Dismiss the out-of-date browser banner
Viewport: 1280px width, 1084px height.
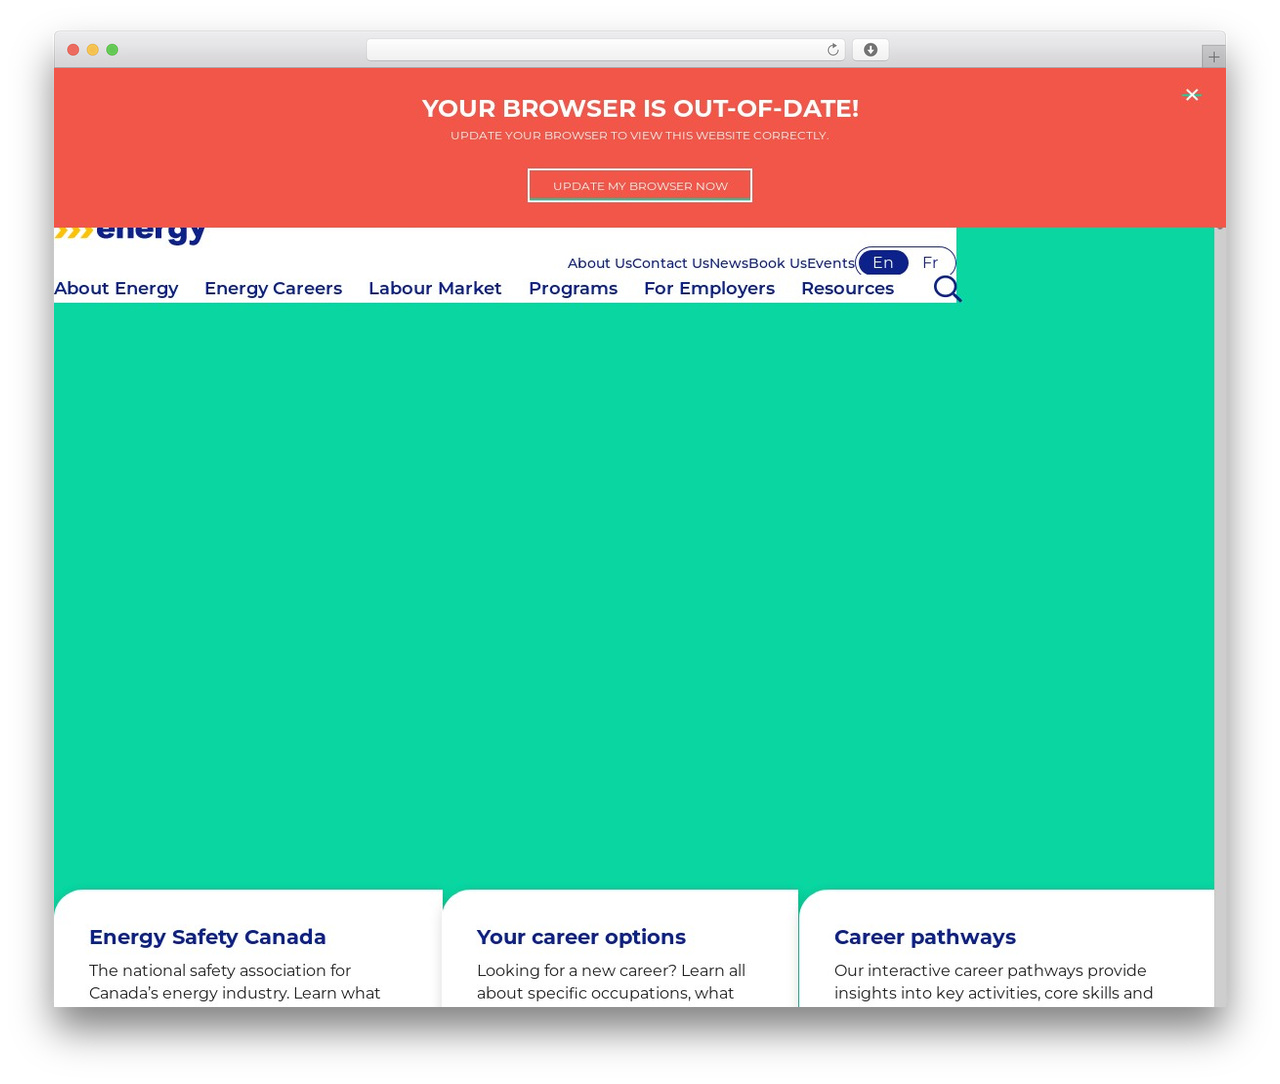tap(1191, 95)
